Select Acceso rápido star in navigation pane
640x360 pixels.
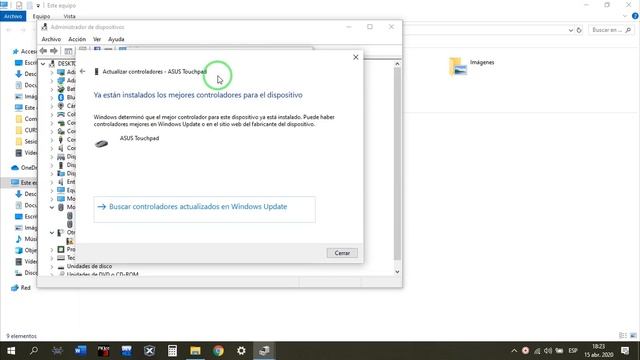point(16,51)
